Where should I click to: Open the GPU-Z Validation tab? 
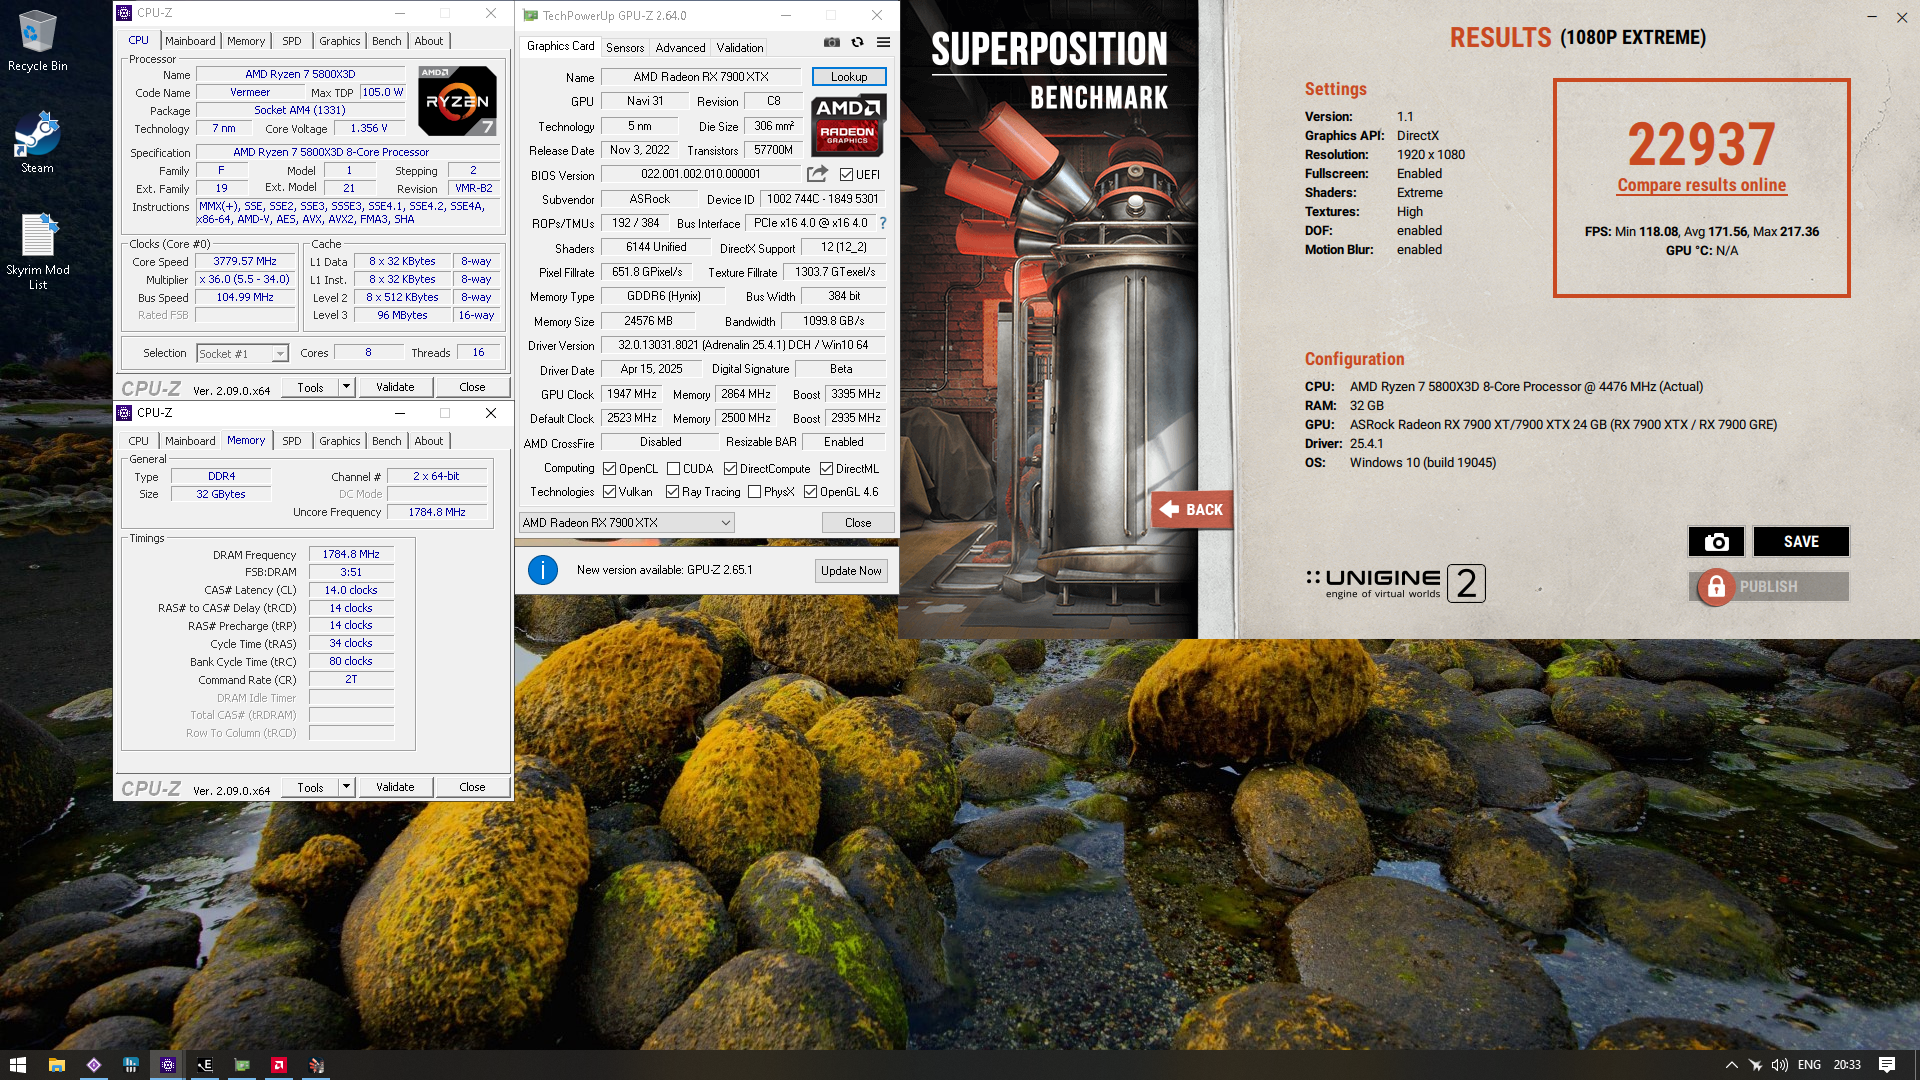coord(739,48)
